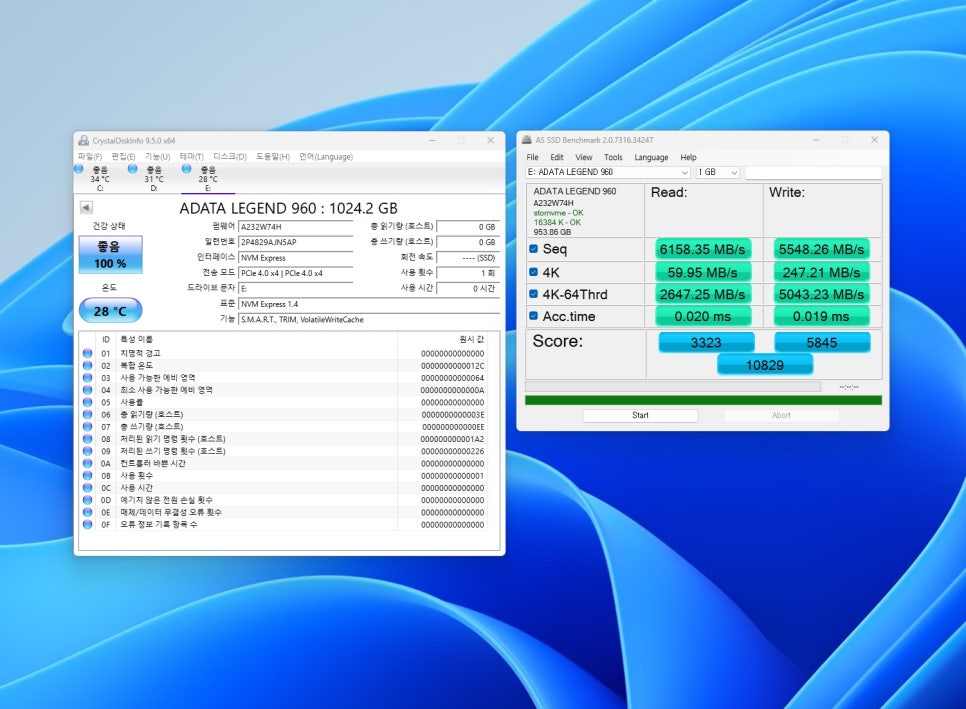Click the previous disk arrow button

tap(86, 207)
